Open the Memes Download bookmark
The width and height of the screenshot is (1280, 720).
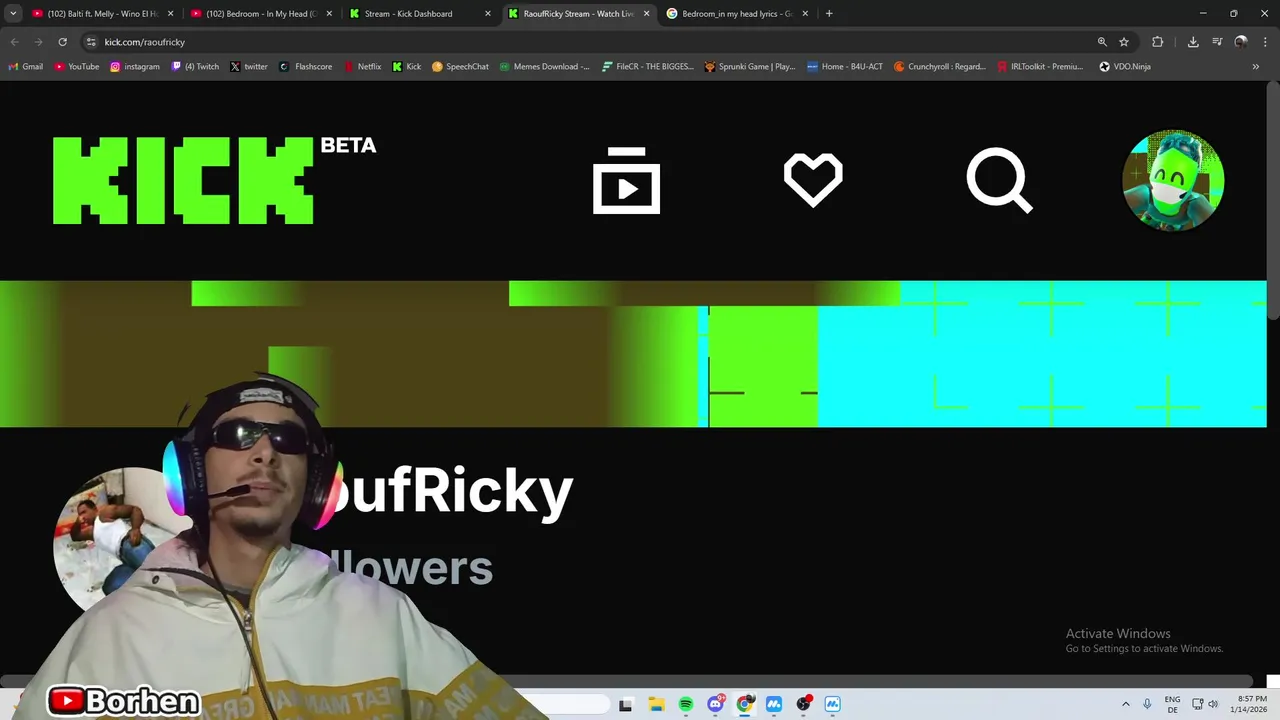pos(545,66)
